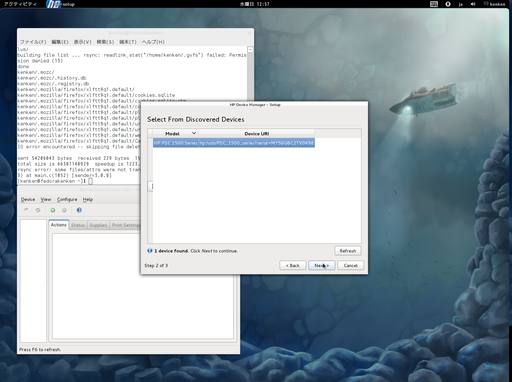Sort by the Model column dropdown arrow
Viewport: 512px width, 382px height.
pyautogui.click(x=194, y=133)
